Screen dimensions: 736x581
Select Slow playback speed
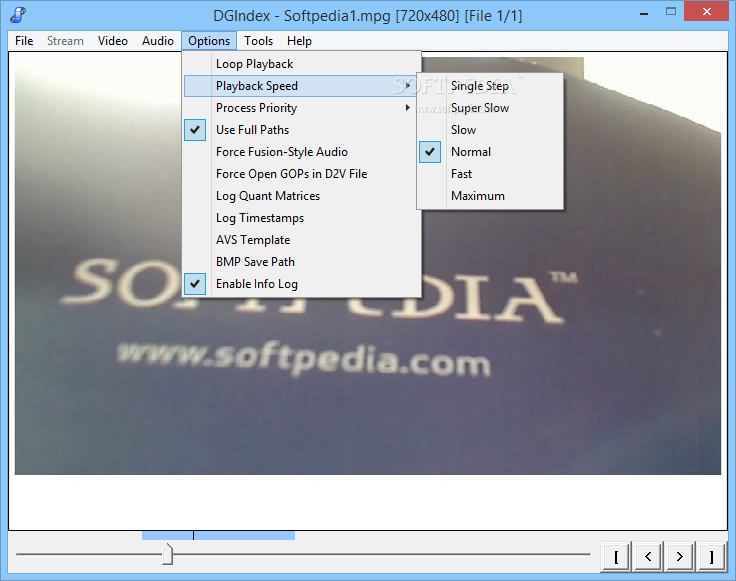(490, 130)
